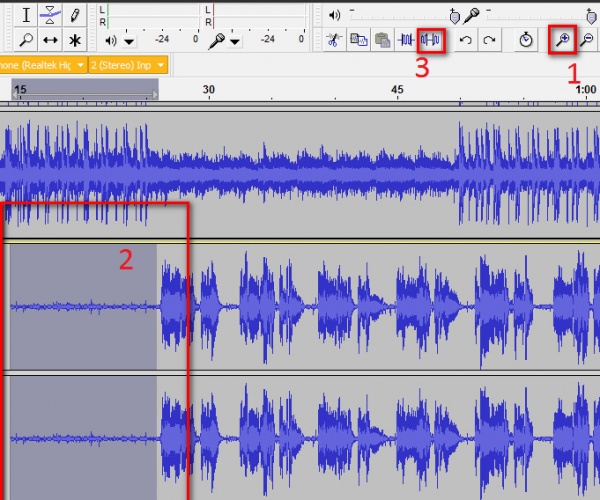
Task: Open the recording meter dropdown arrow
Action: [x=235, y=42]
